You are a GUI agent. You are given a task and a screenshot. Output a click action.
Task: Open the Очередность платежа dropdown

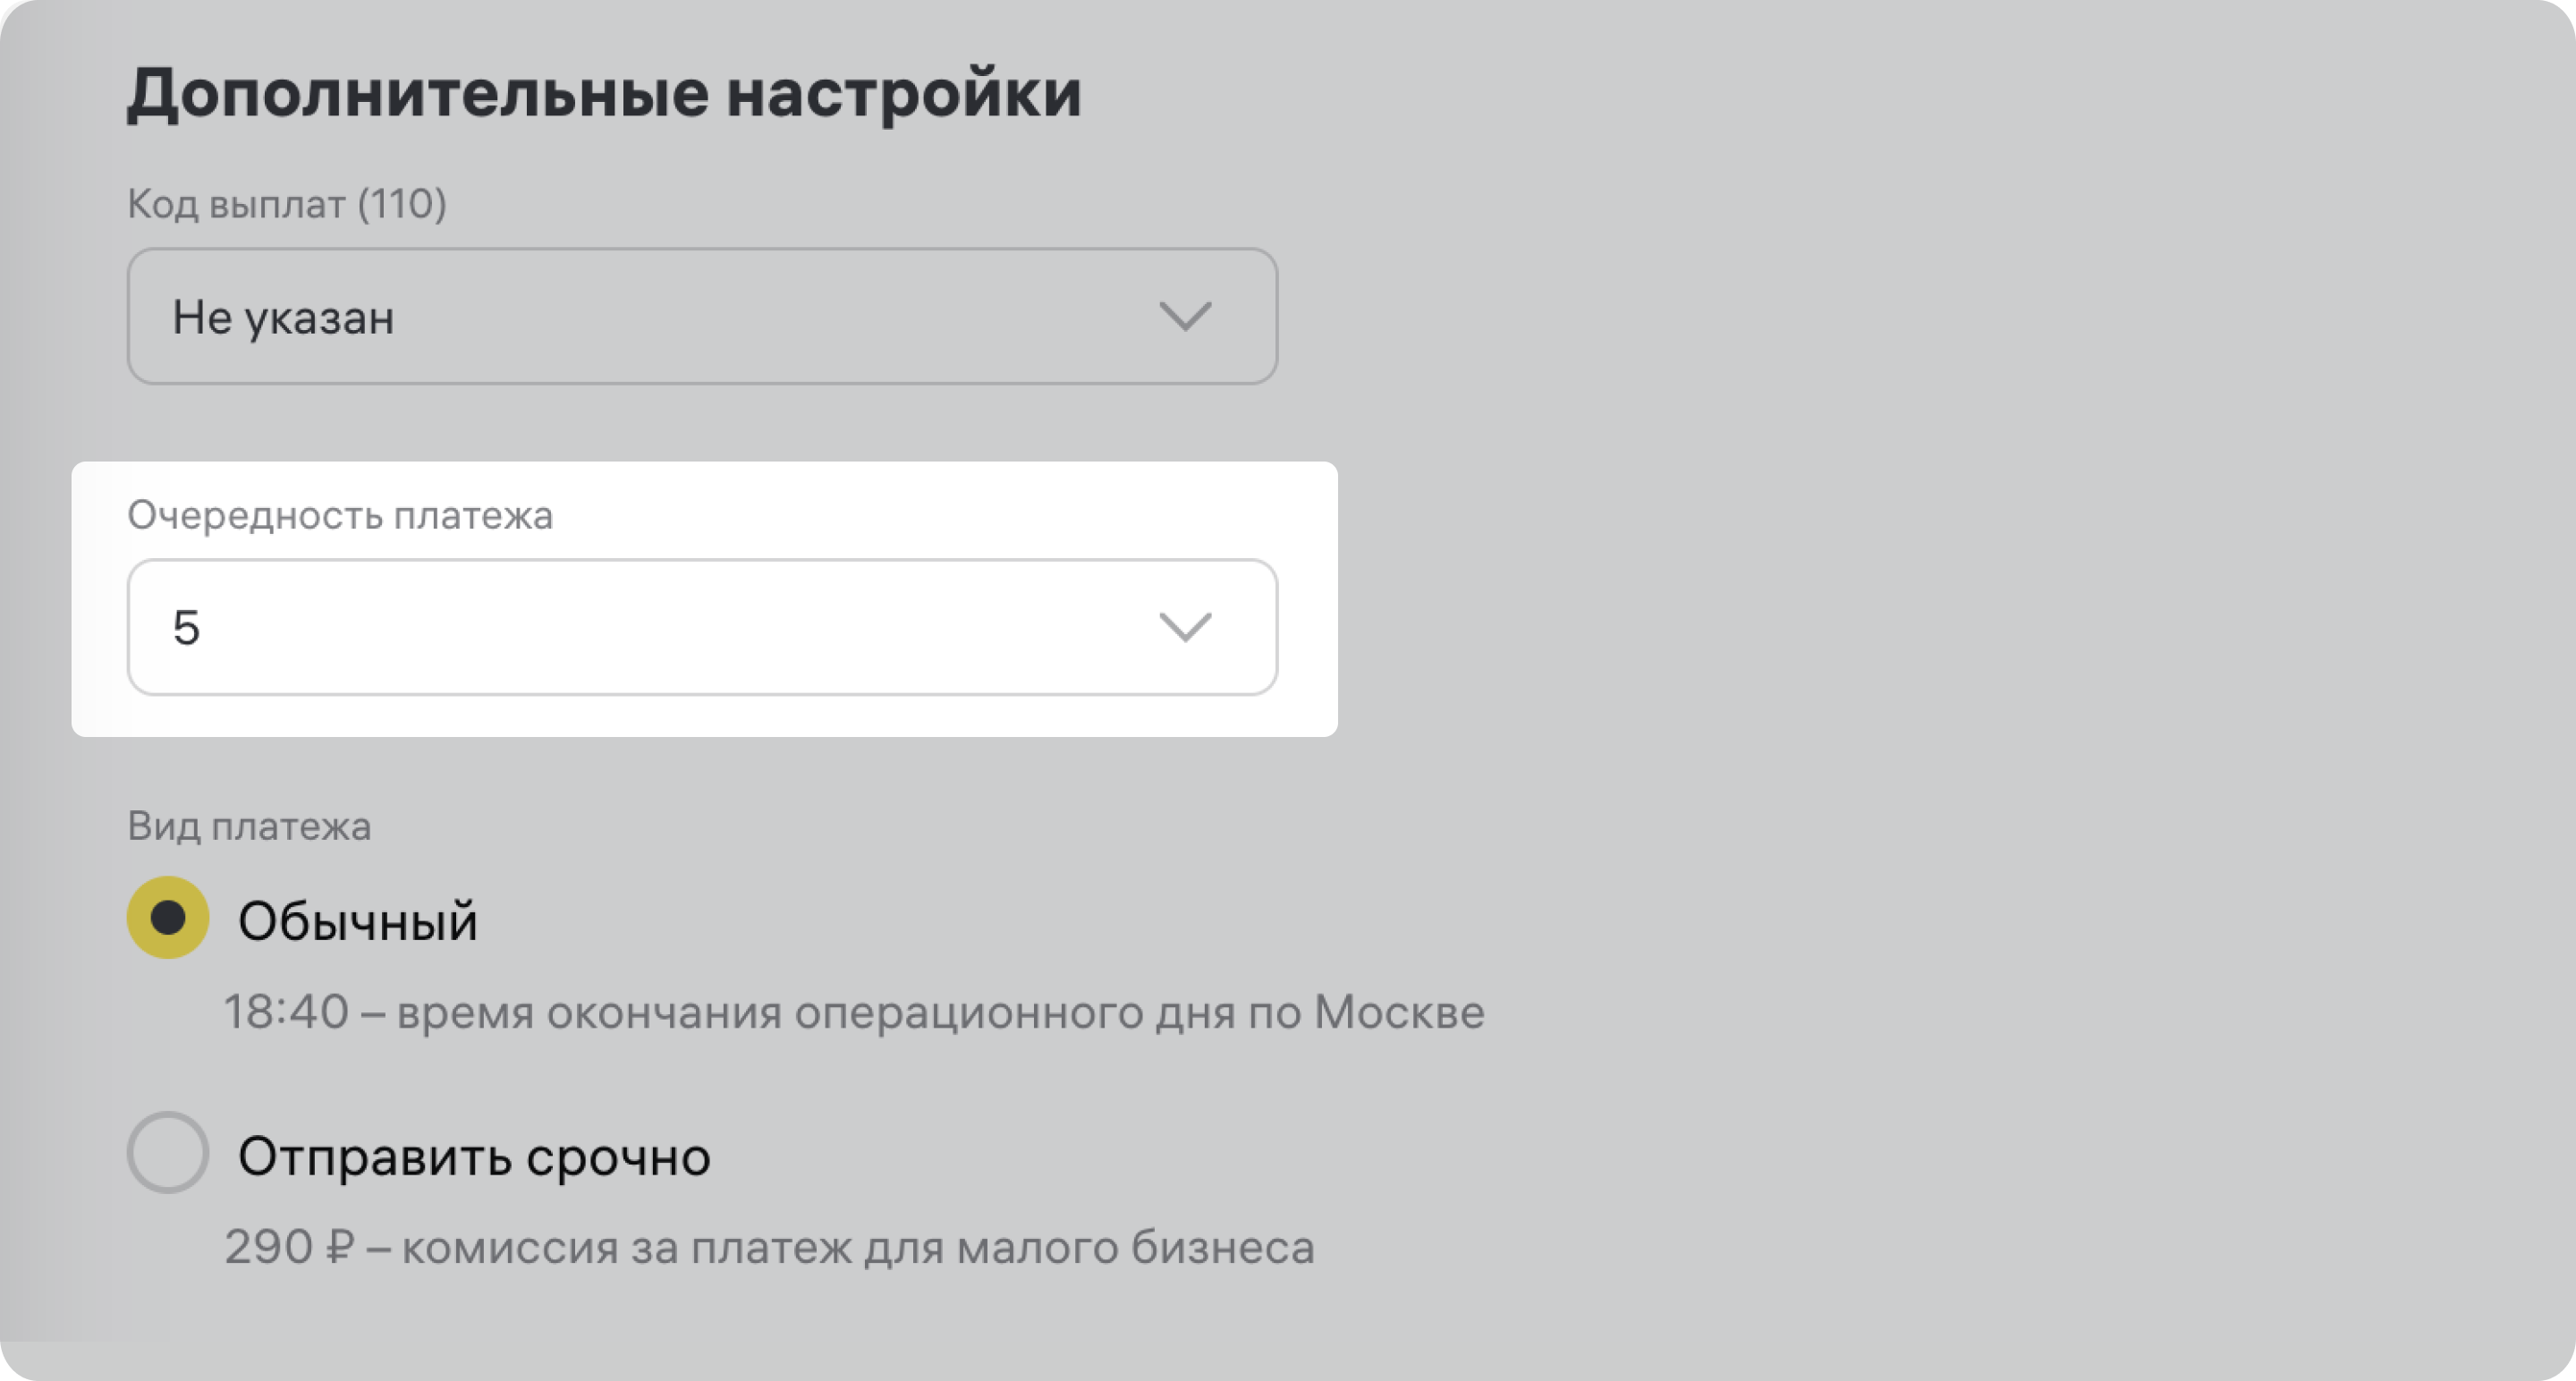click(x=700, y=627)
